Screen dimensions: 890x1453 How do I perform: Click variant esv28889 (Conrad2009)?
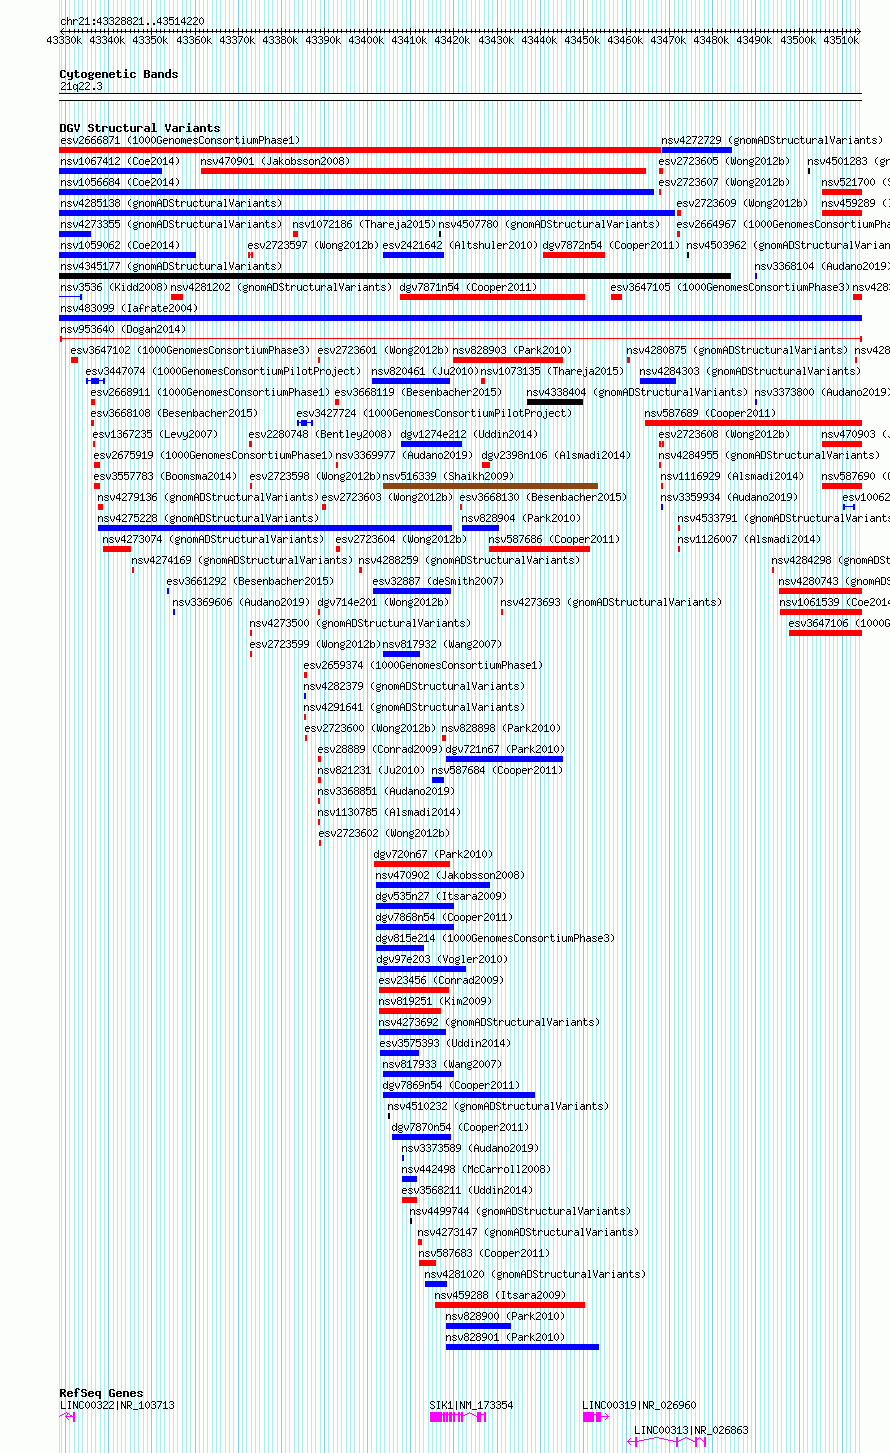click(380, 749)
